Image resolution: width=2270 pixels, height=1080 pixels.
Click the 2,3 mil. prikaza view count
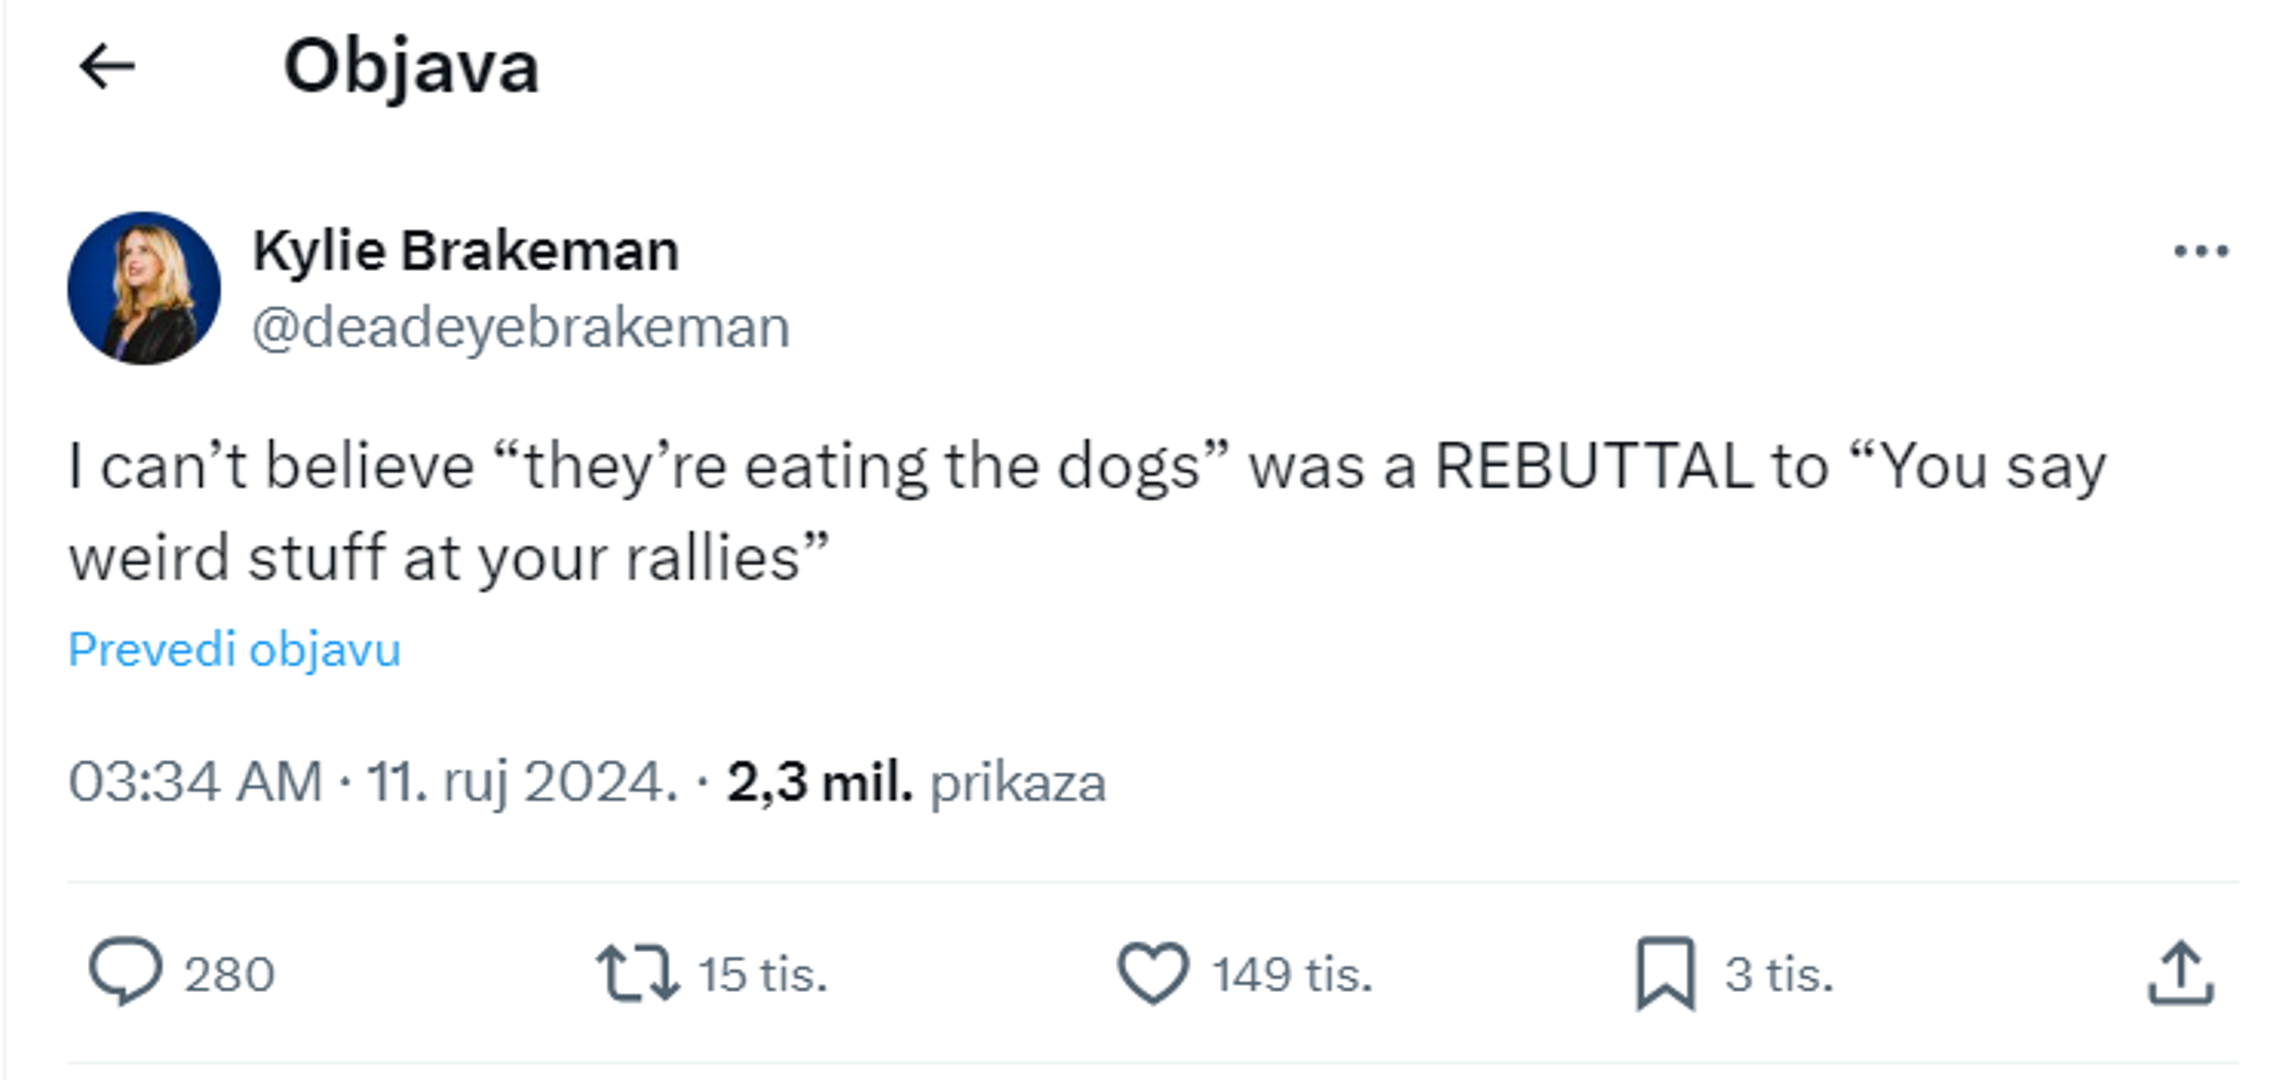915,782
